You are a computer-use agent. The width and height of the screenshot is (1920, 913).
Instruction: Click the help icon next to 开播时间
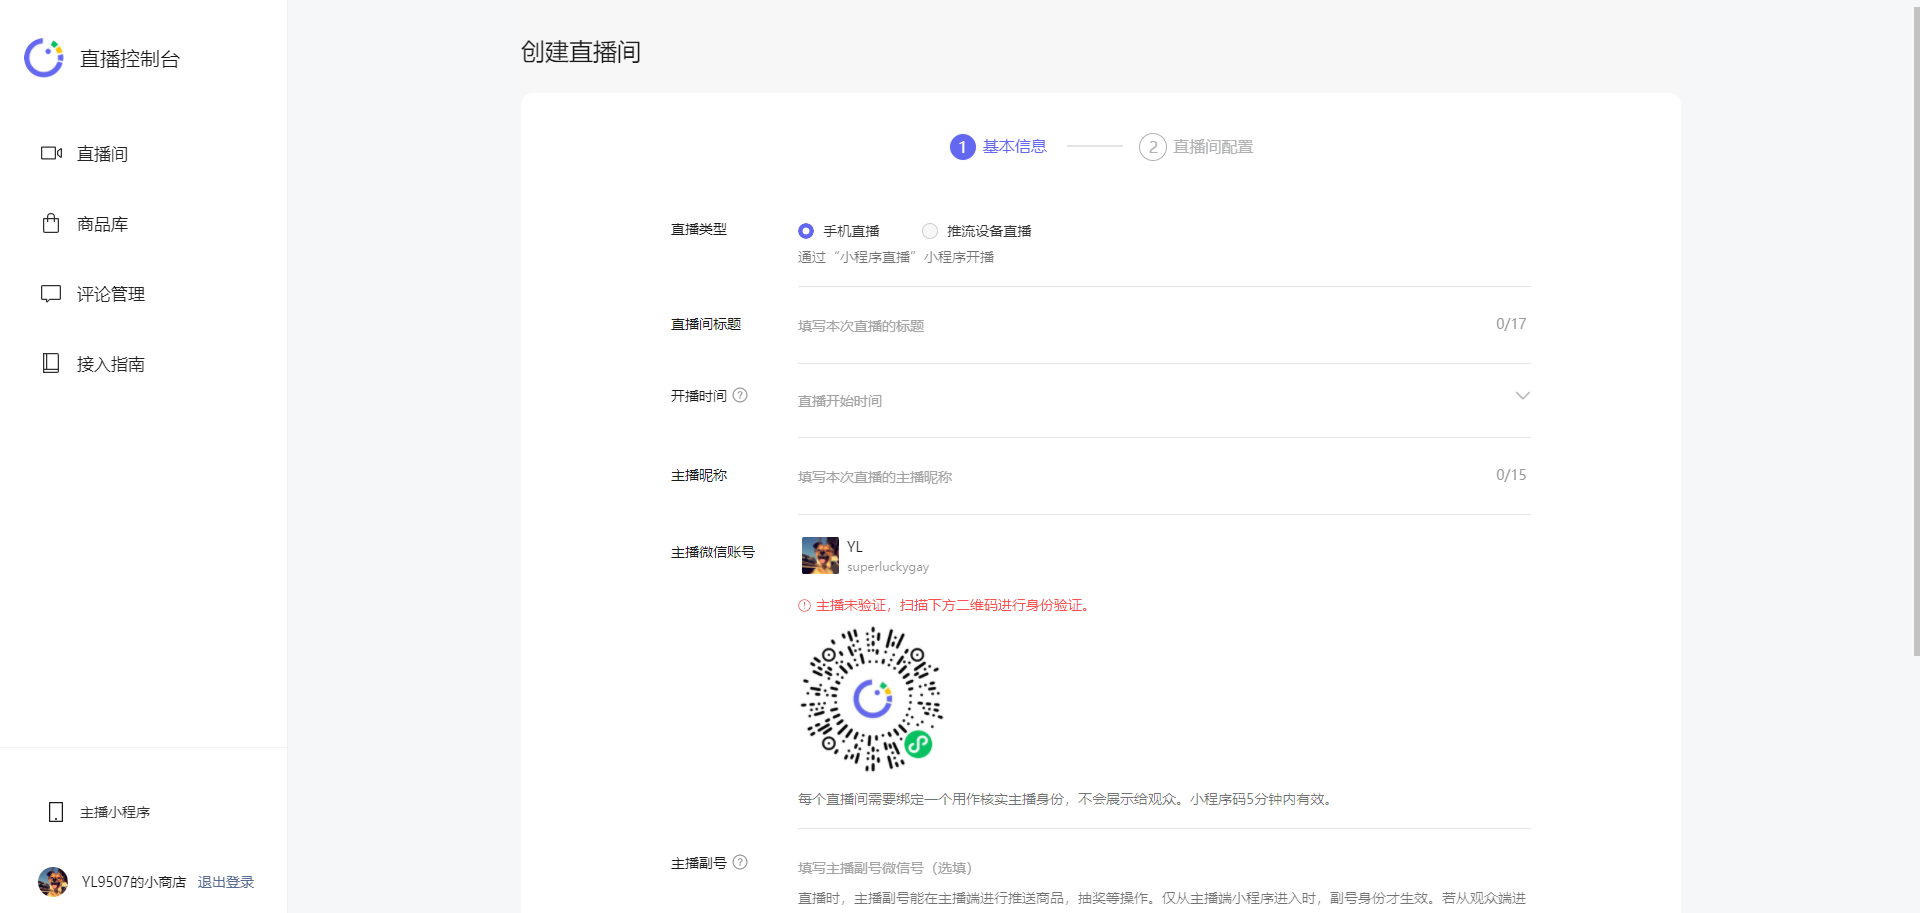(x=740, y=395)
